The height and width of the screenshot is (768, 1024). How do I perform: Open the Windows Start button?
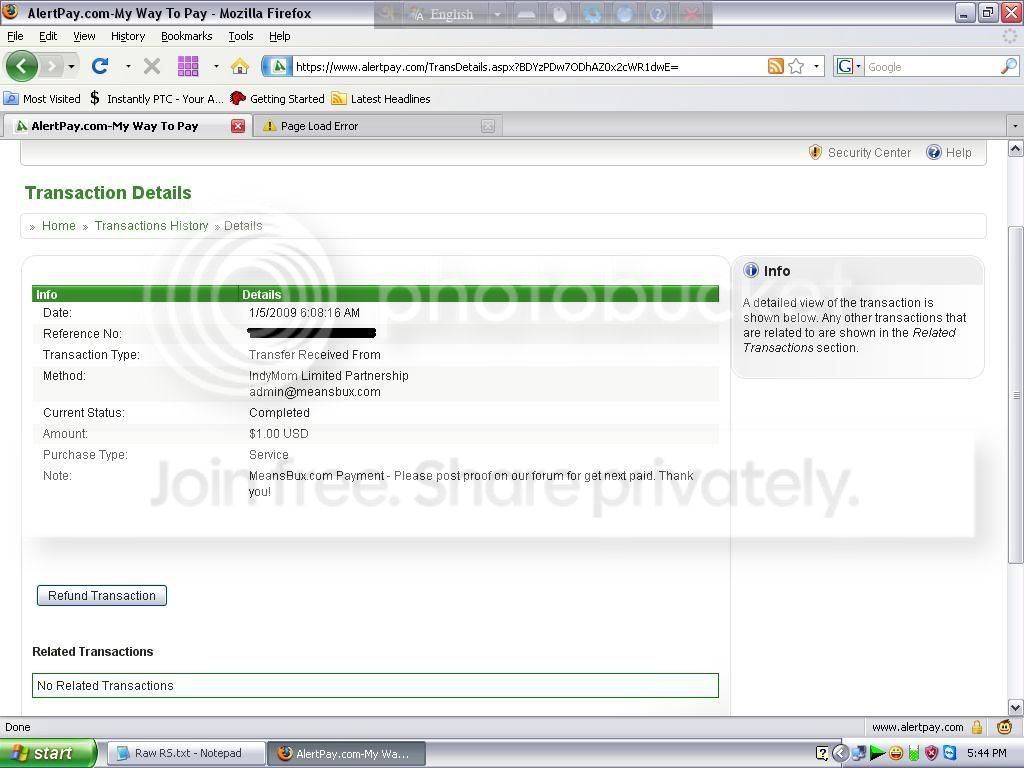pos(47,754)
